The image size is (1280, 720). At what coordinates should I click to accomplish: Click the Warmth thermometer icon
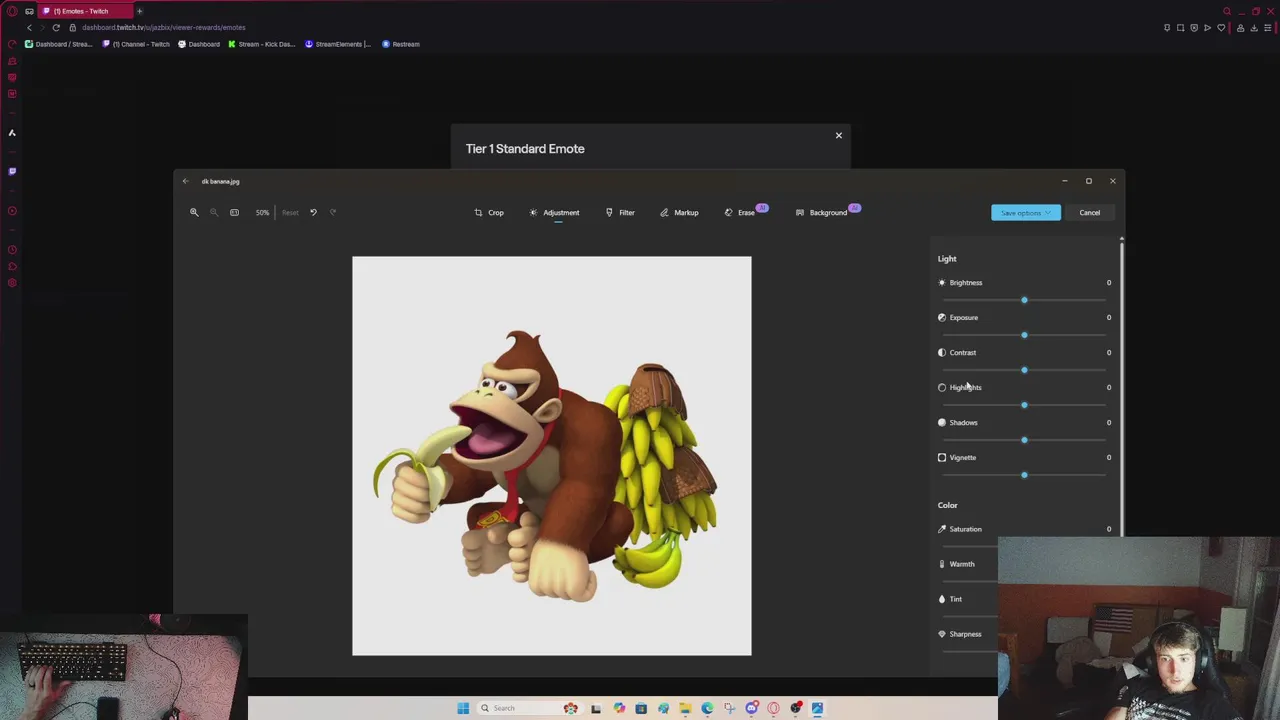(942, 564)
